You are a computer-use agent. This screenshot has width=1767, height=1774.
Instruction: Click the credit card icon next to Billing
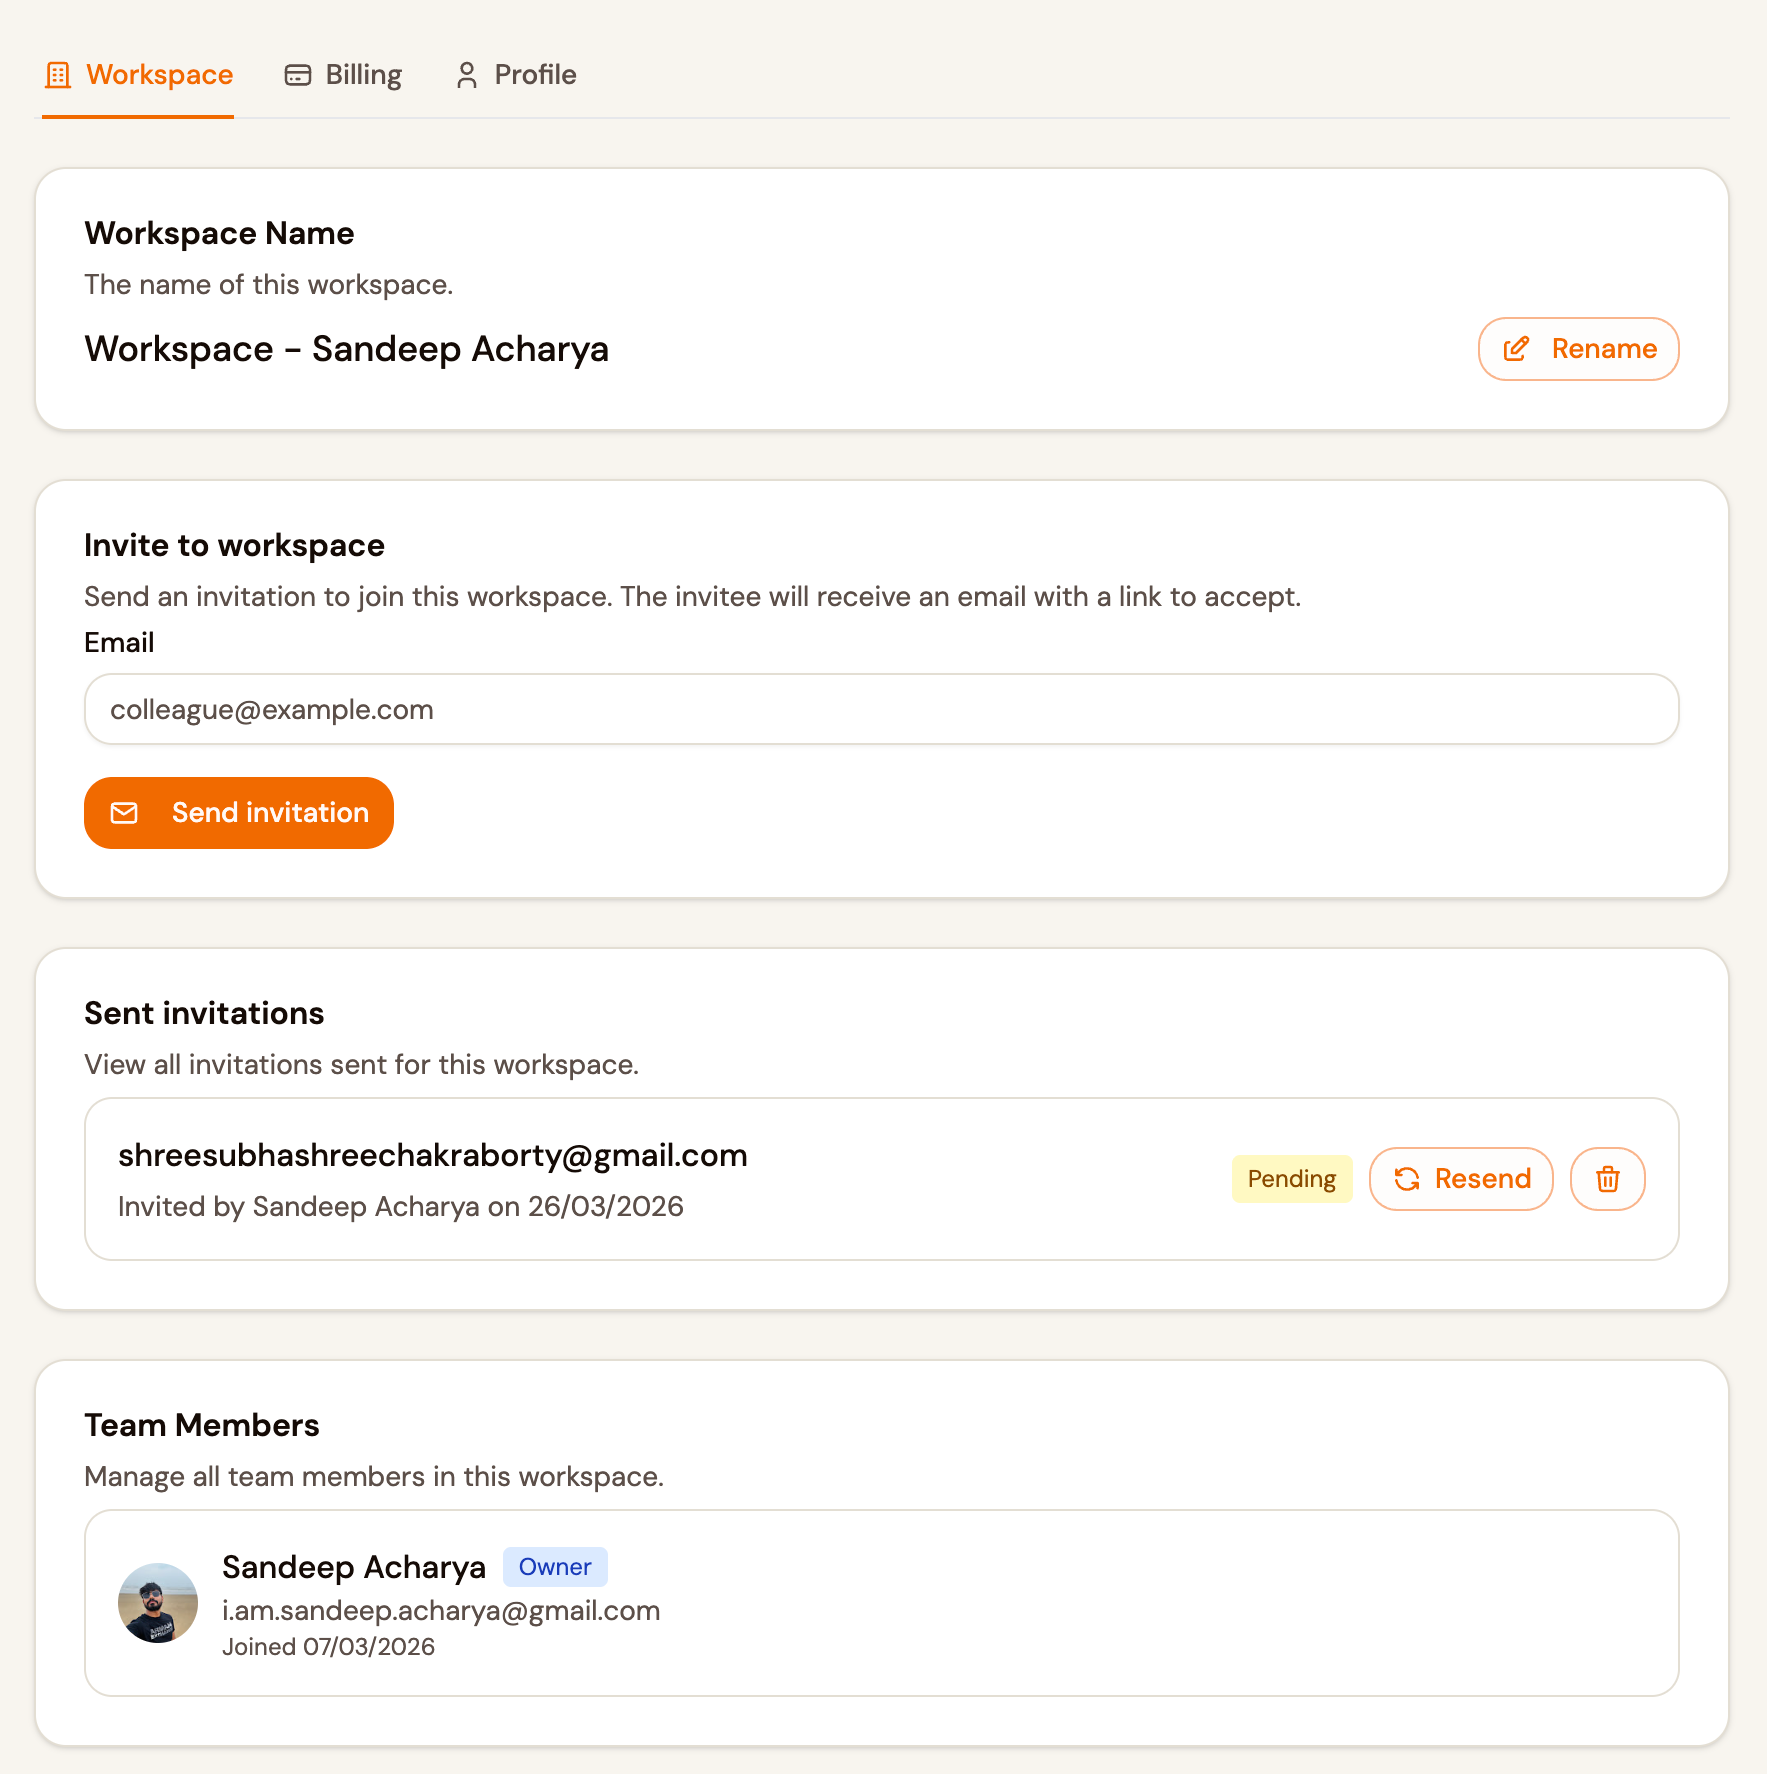(x=297, y=74)
